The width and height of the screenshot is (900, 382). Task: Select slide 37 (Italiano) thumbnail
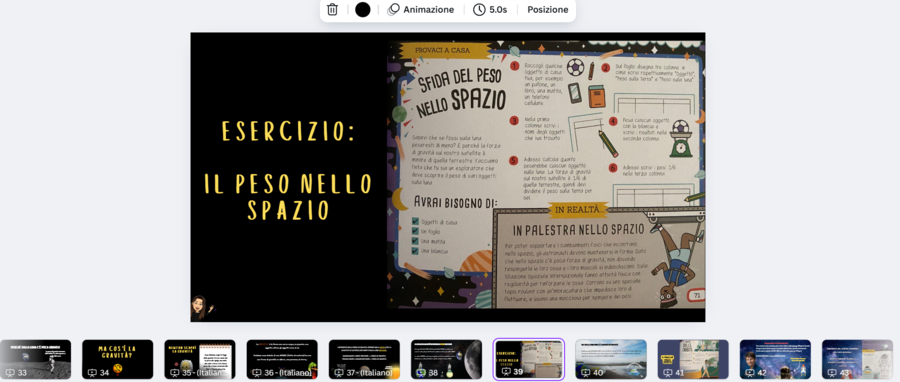[x=364, y=359]
